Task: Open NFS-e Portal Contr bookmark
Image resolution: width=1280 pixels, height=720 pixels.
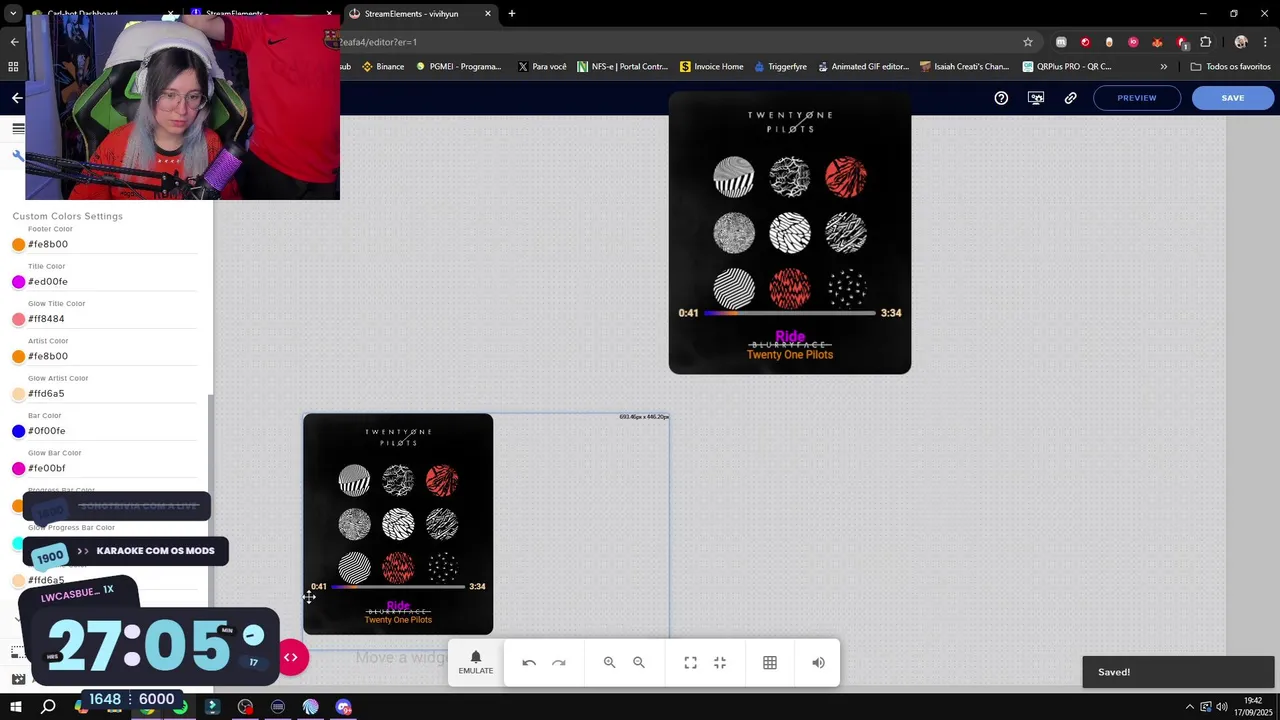Action: coord(622,67)
